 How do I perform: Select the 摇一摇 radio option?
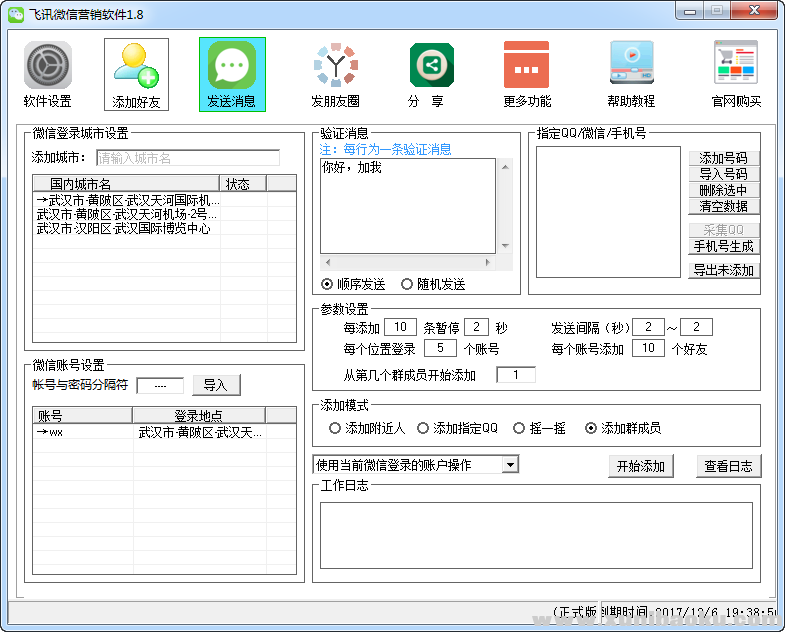pyautogui.click(x=519, y=428)
